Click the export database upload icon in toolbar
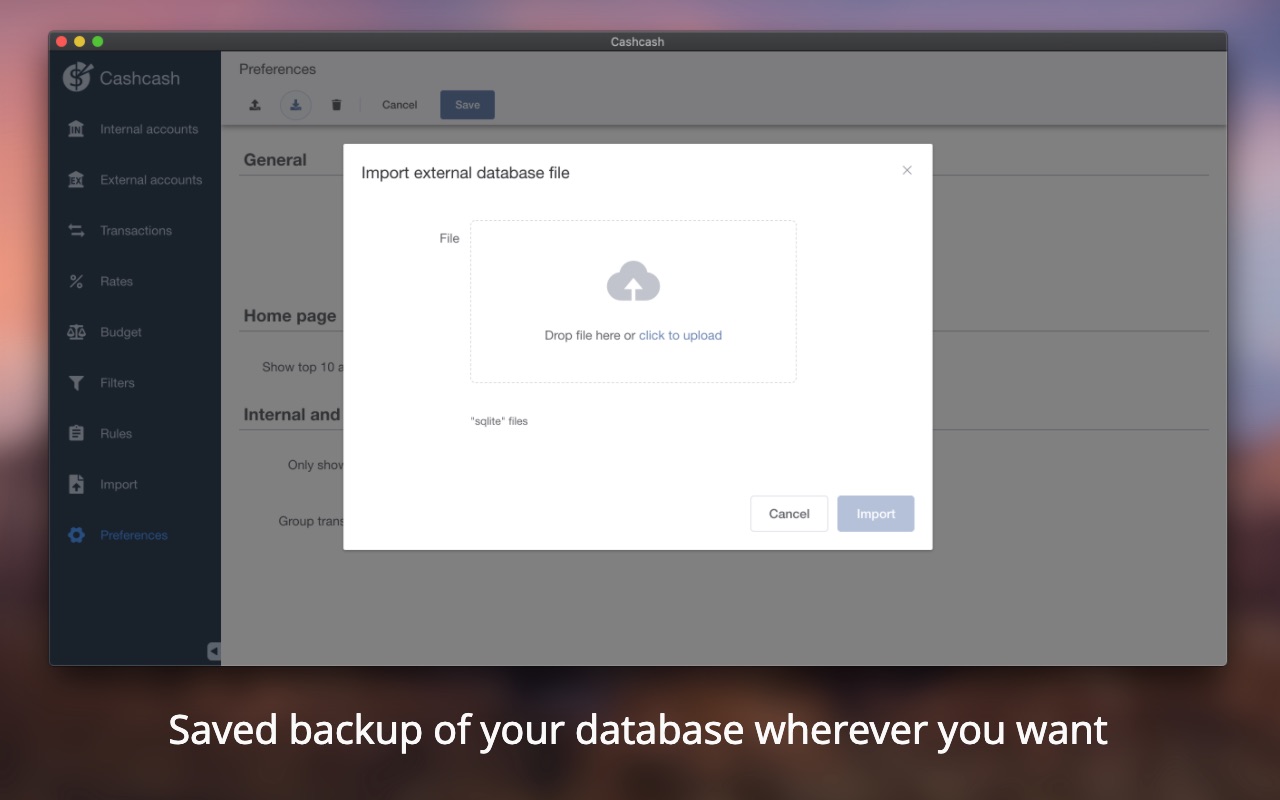1280x800 pixels. coord(255,105)
